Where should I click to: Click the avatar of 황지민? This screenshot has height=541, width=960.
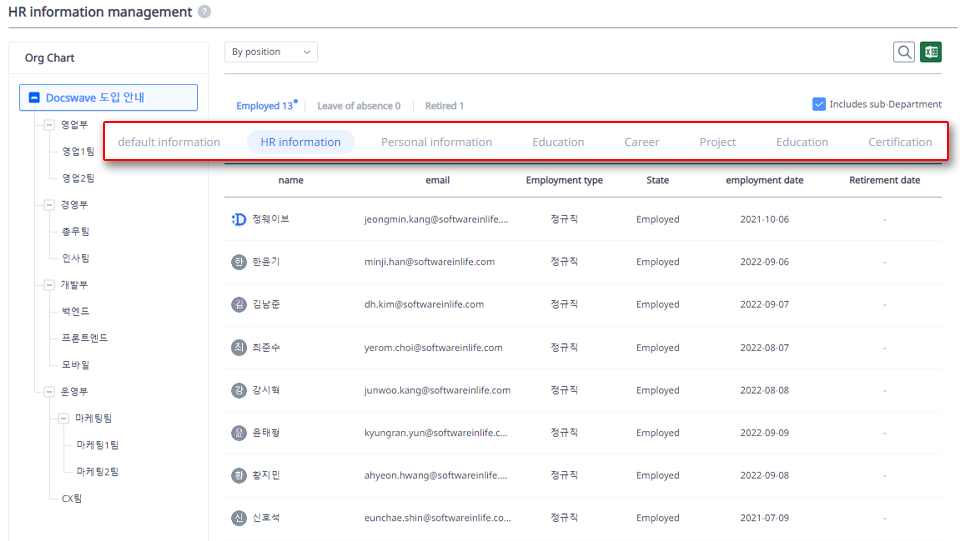pos(239,475)
